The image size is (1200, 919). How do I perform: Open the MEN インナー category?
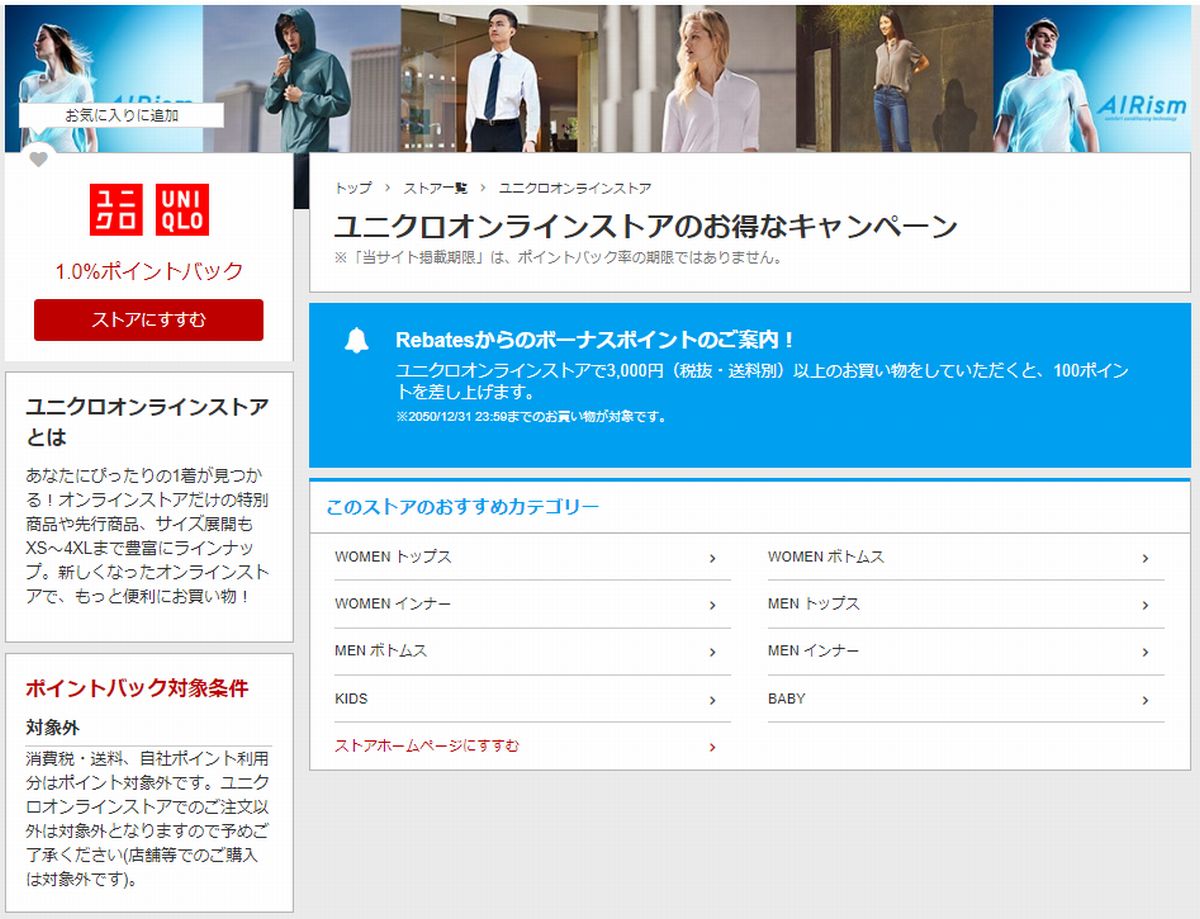[x=966, y=652]
